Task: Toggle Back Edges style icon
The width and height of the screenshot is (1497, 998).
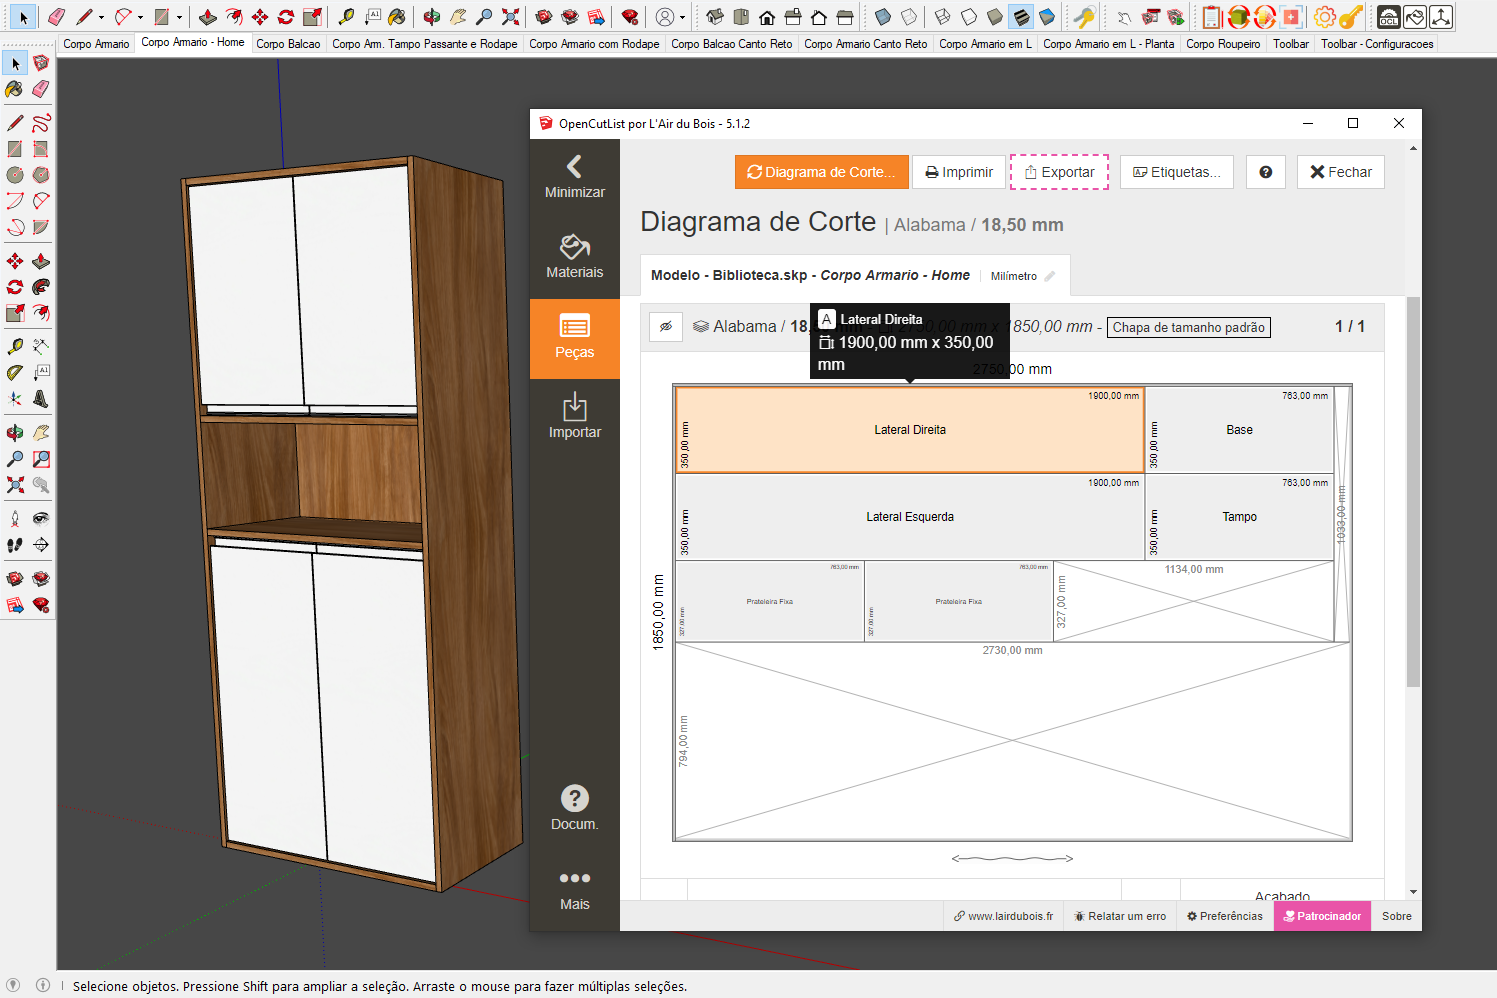Action: coord(909,17)
